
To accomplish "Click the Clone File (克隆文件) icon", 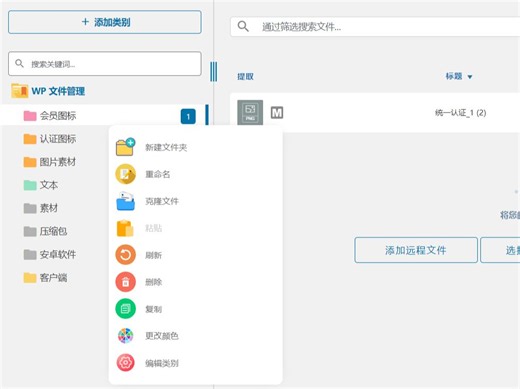I will (x=125, y=201).
